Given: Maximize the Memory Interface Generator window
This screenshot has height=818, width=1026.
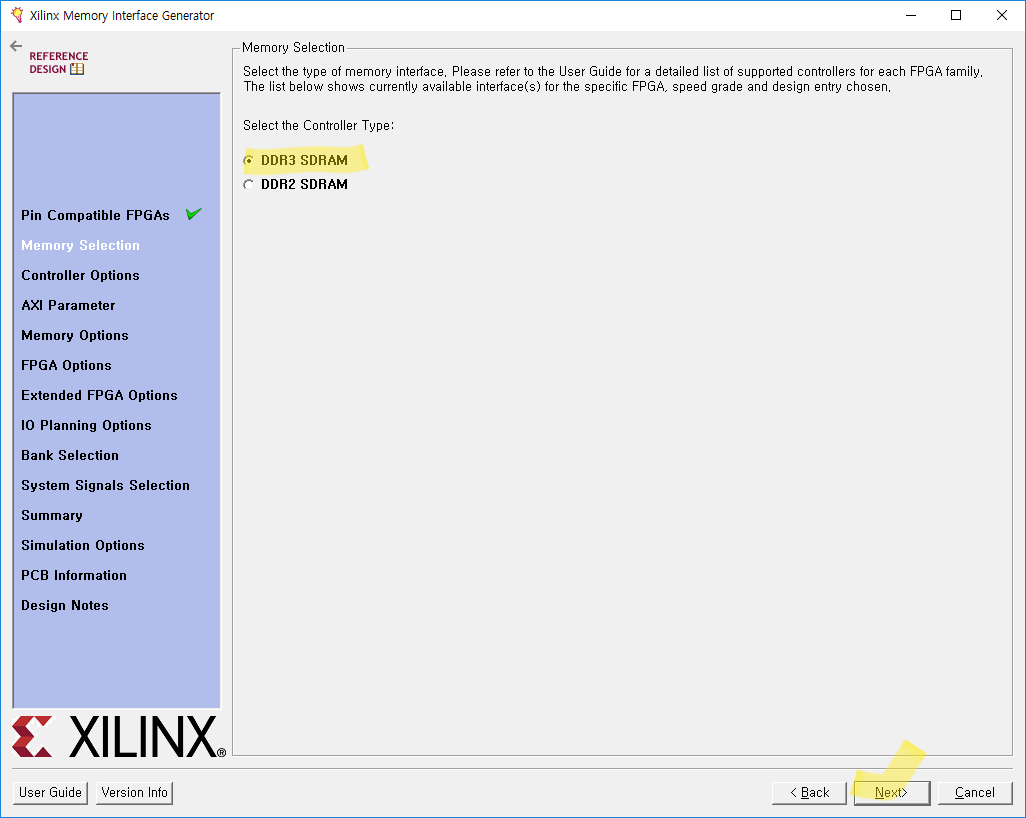Looking at the screenshot, I should pyautogui.click(x=956, y=15).
